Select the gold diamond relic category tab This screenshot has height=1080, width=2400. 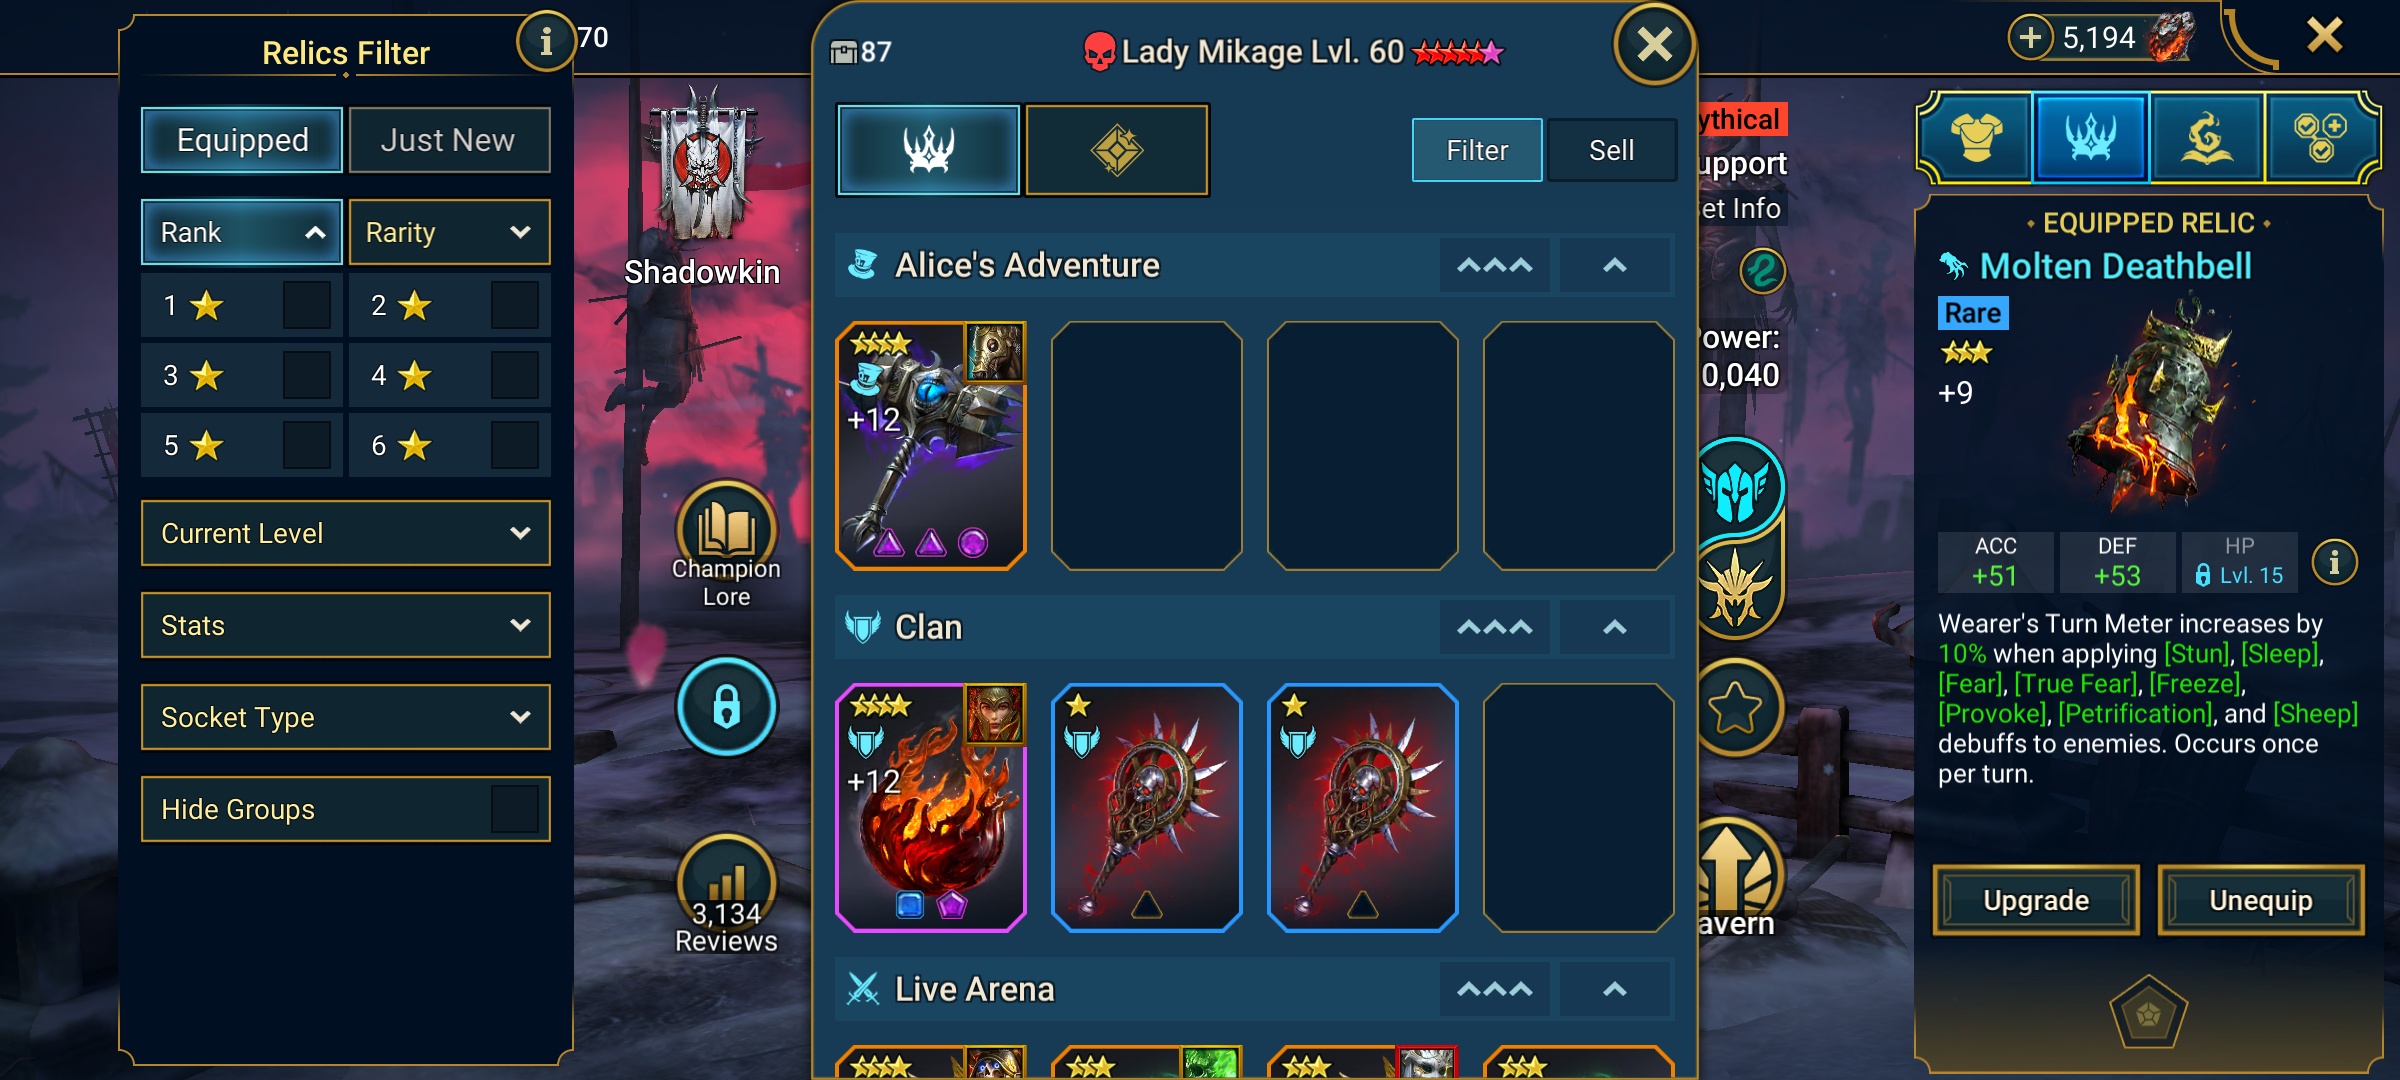click(x=1117, y=150)
